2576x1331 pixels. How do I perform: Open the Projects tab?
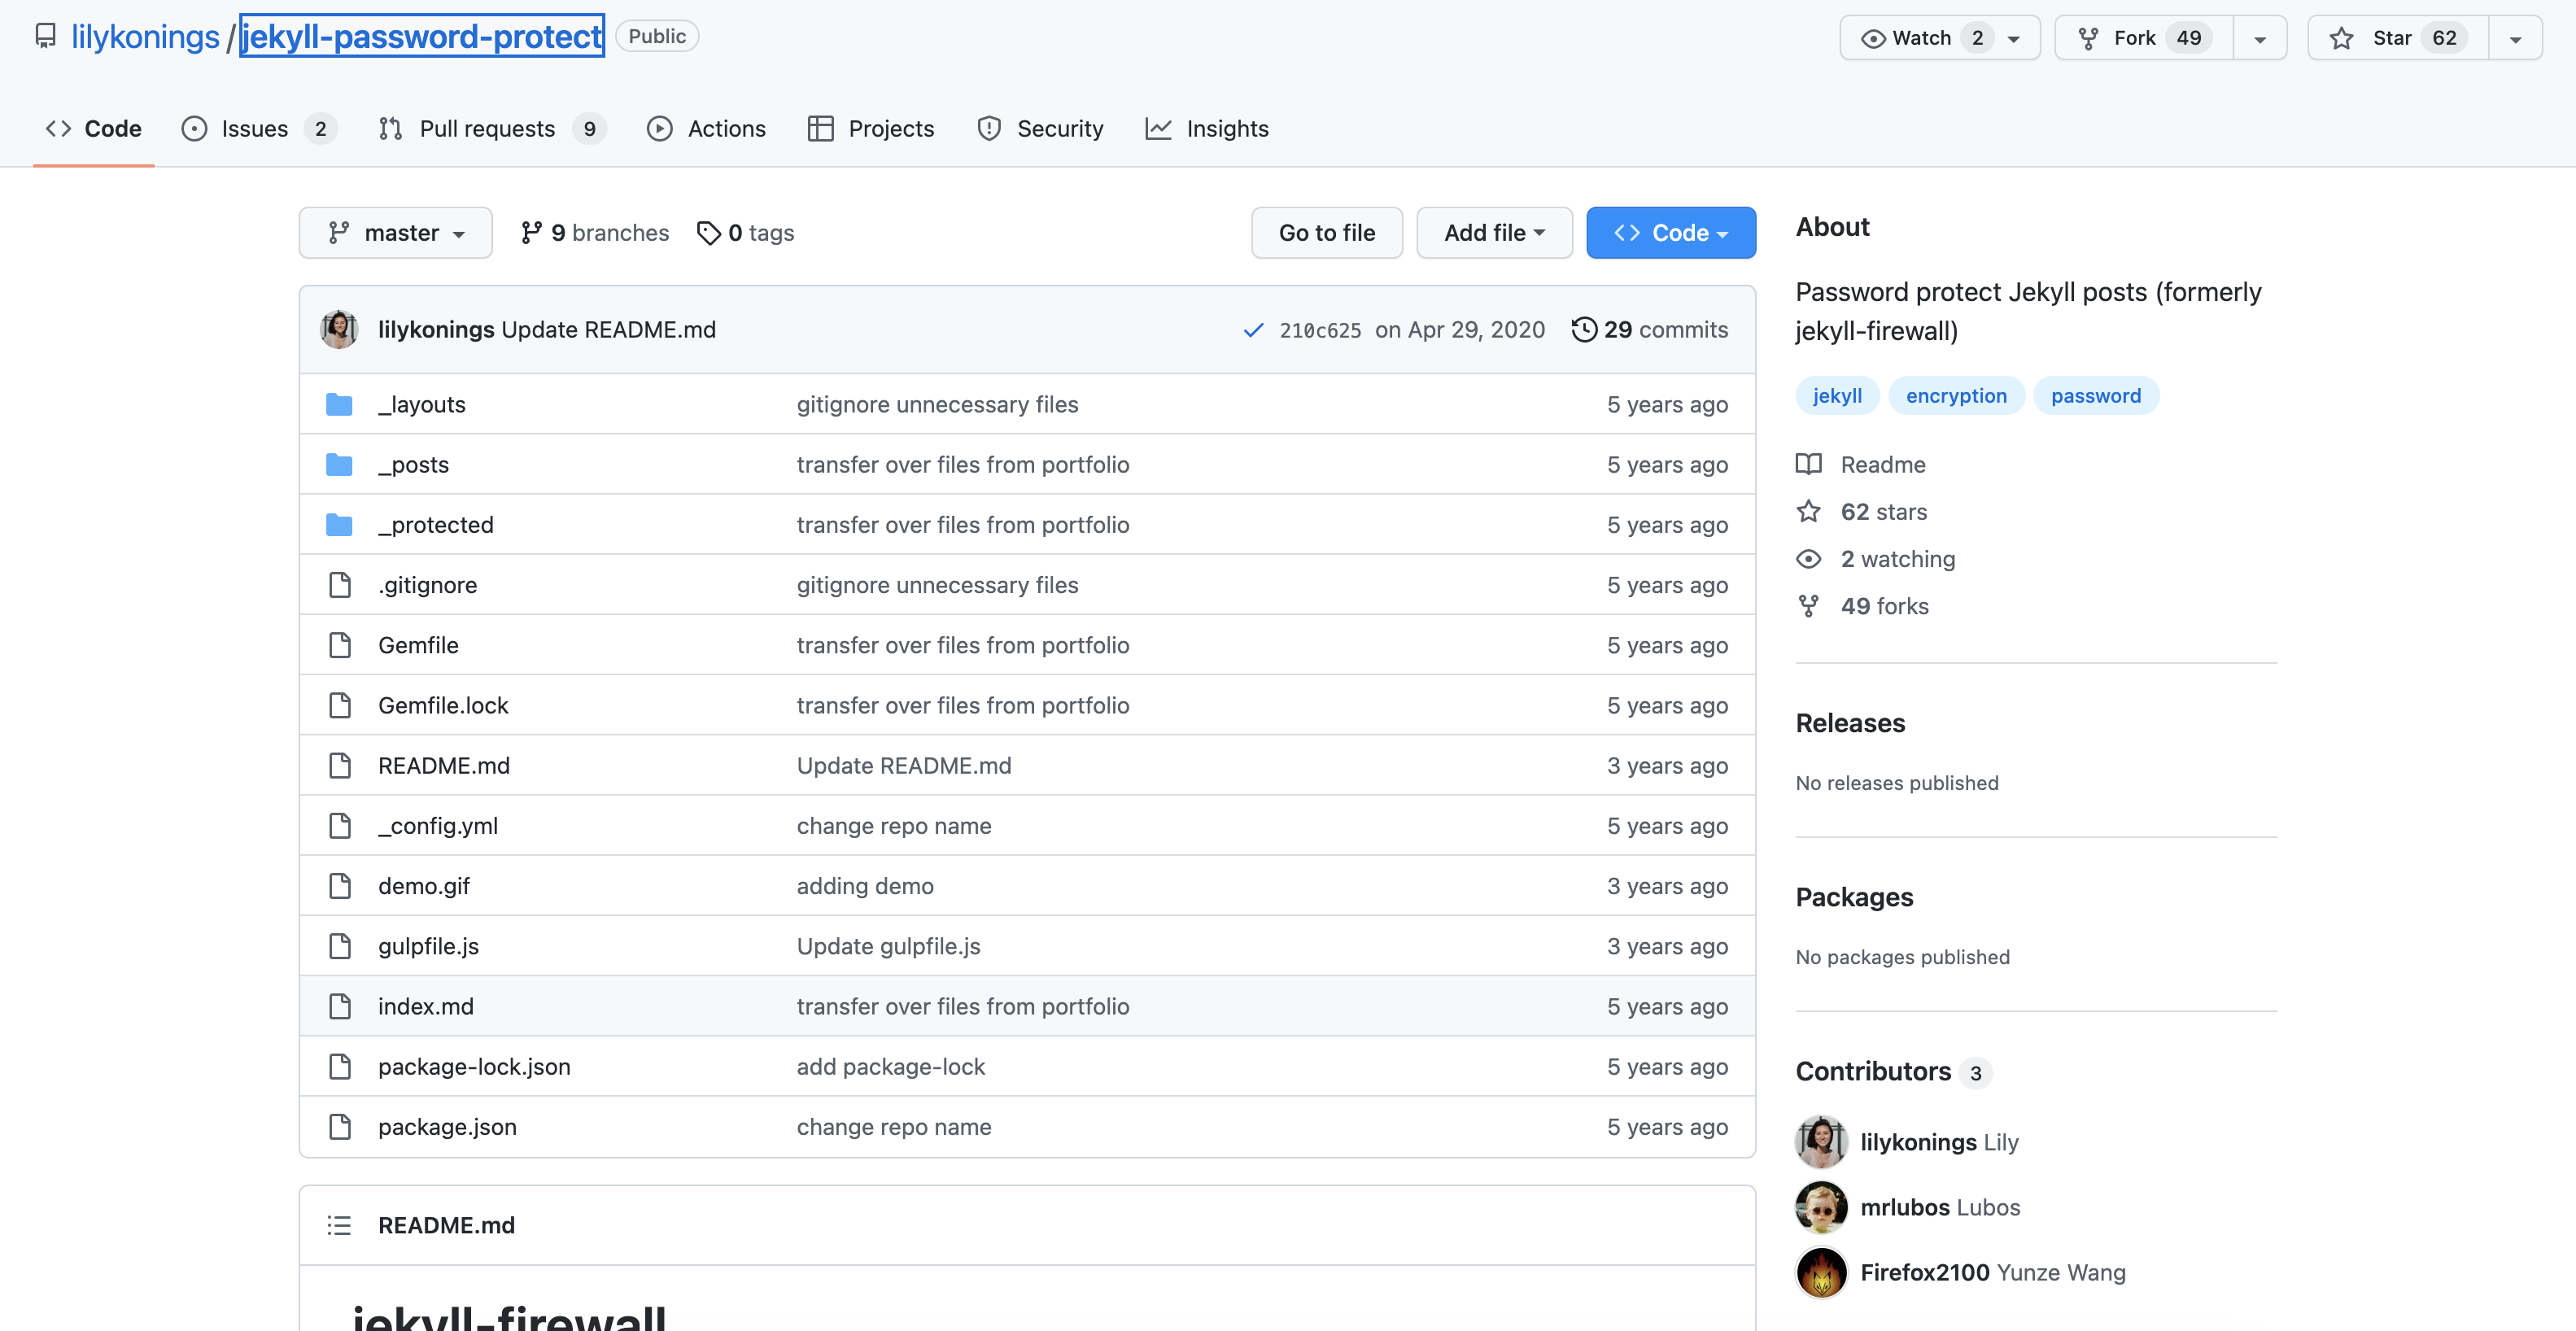click(x=871, y=129)
